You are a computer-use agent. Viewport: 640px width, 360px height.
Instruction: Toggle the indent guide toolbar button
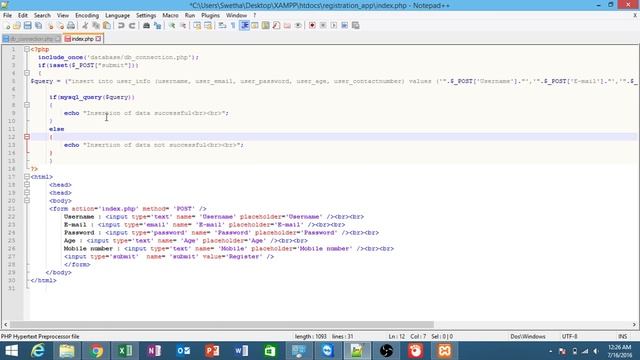[244, 26]
